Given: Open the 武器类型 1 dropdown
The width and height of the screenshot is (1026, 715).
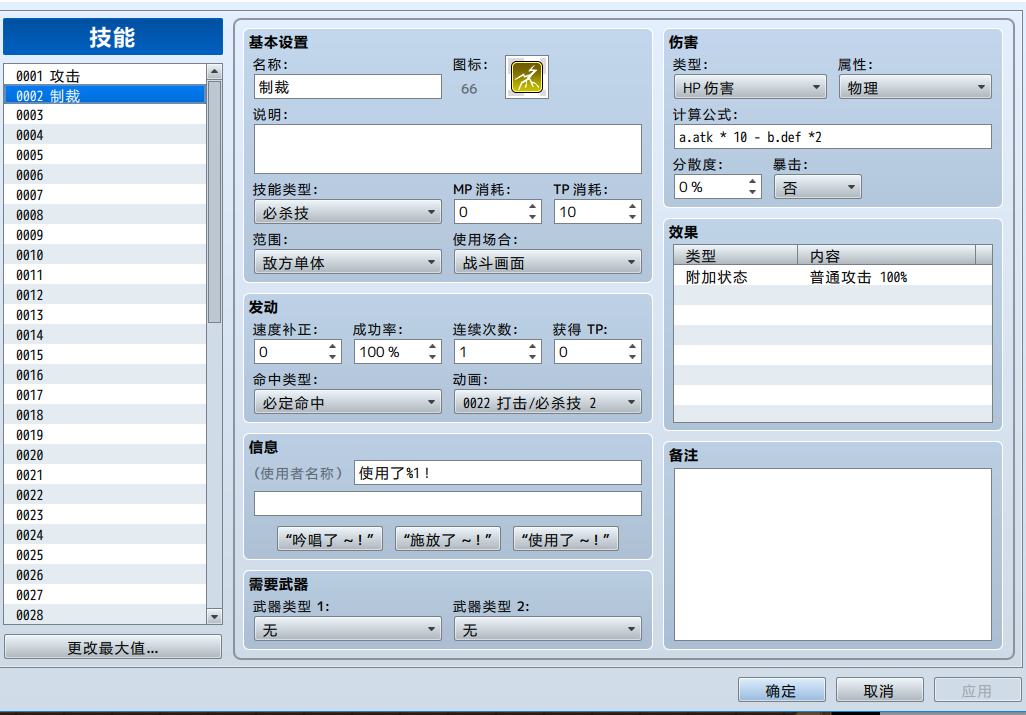Looking at the screenshot, I should (347, 629).
